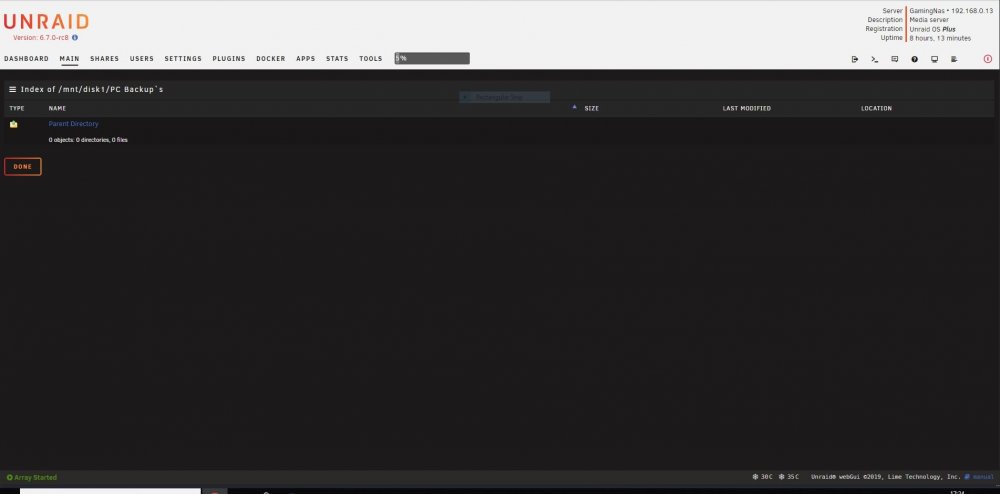Screen dimensions: 1000x494
Task: Click the 'Array Started' status text
Action: click(x=36, y=477)
